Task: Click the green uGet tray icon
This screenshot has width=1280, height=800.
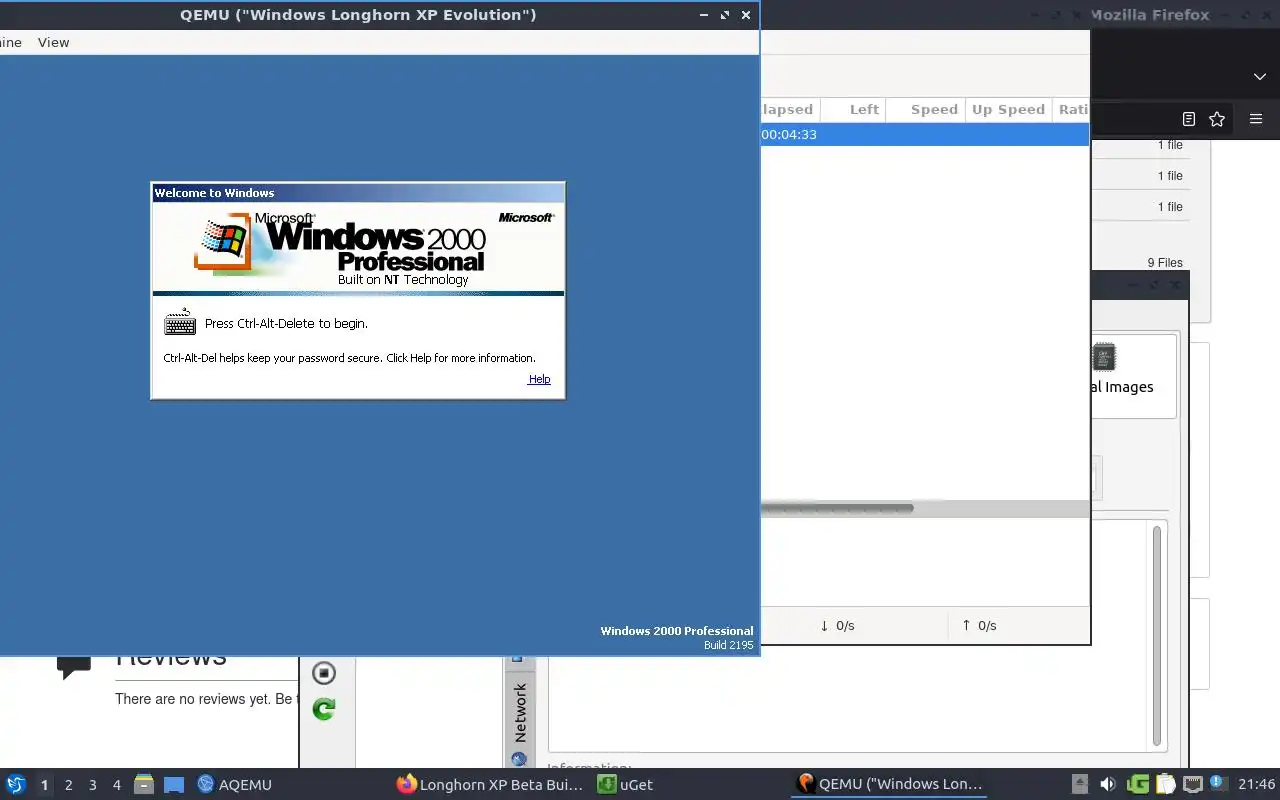Action: pos(1137,784)
